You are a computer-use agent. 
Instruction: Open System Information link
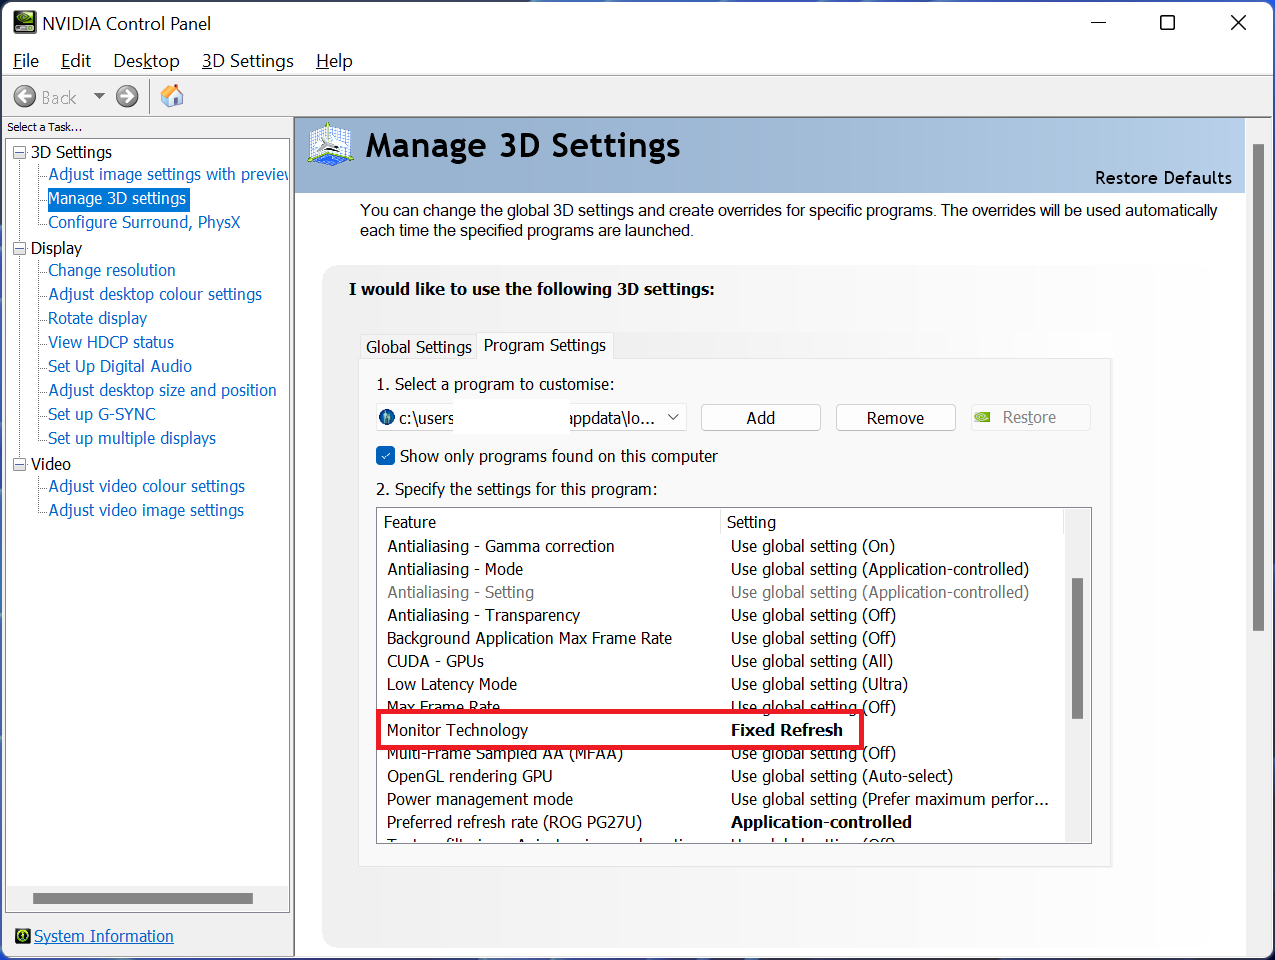pyautogui.click(x=104, y=936)
